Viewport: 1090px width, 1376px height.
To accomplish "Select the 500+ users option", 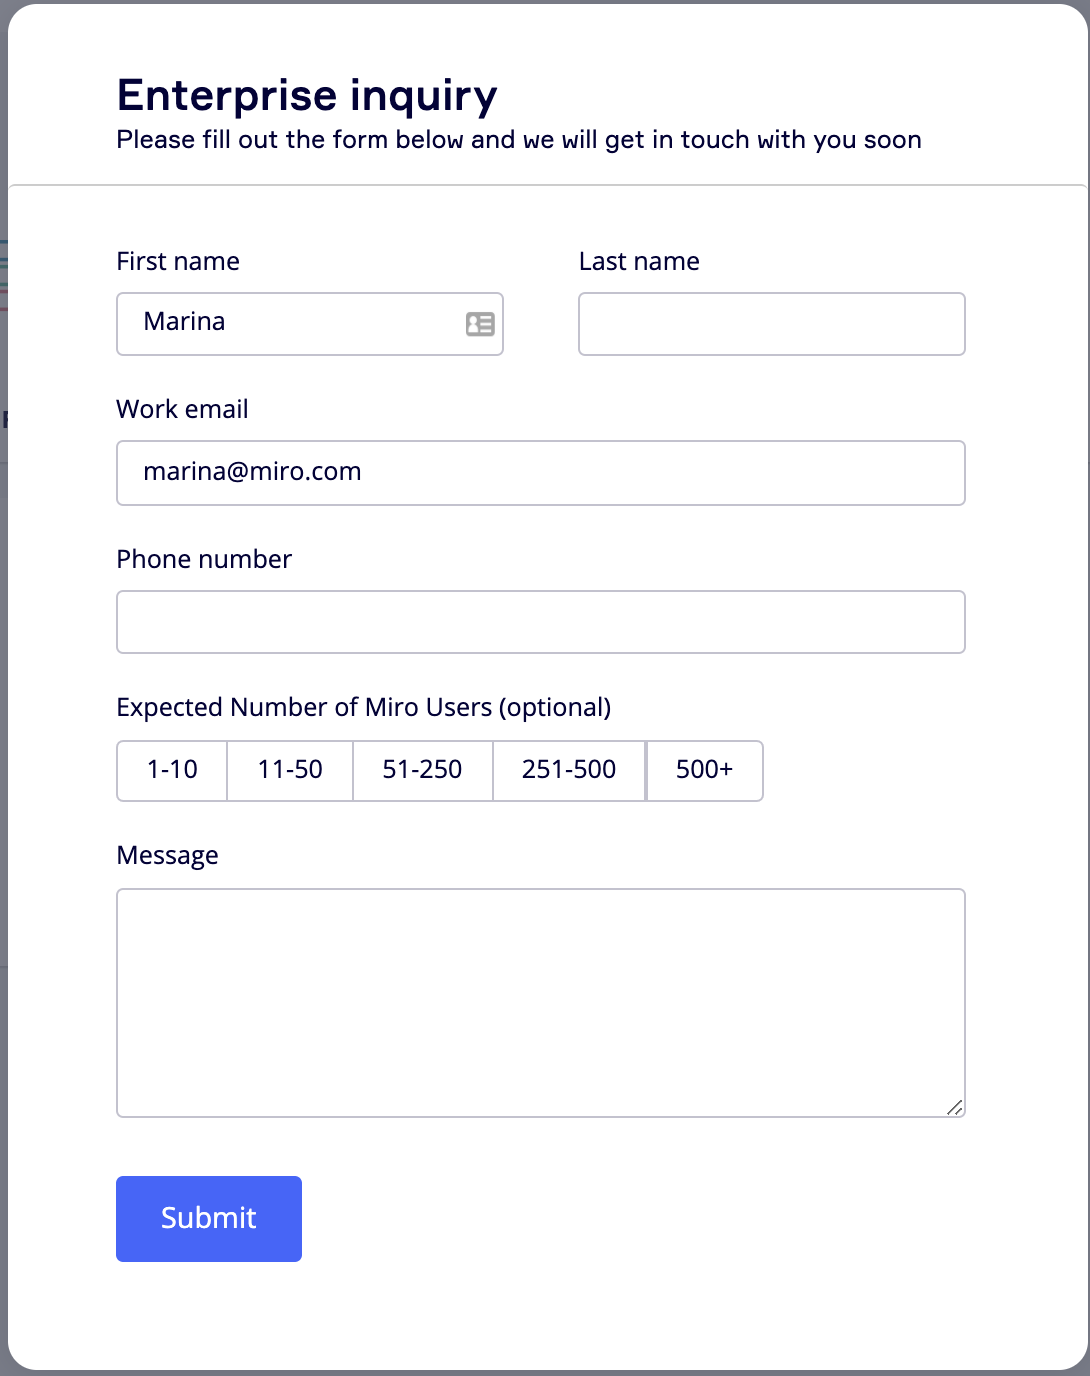I will click(x=704, y=770).
